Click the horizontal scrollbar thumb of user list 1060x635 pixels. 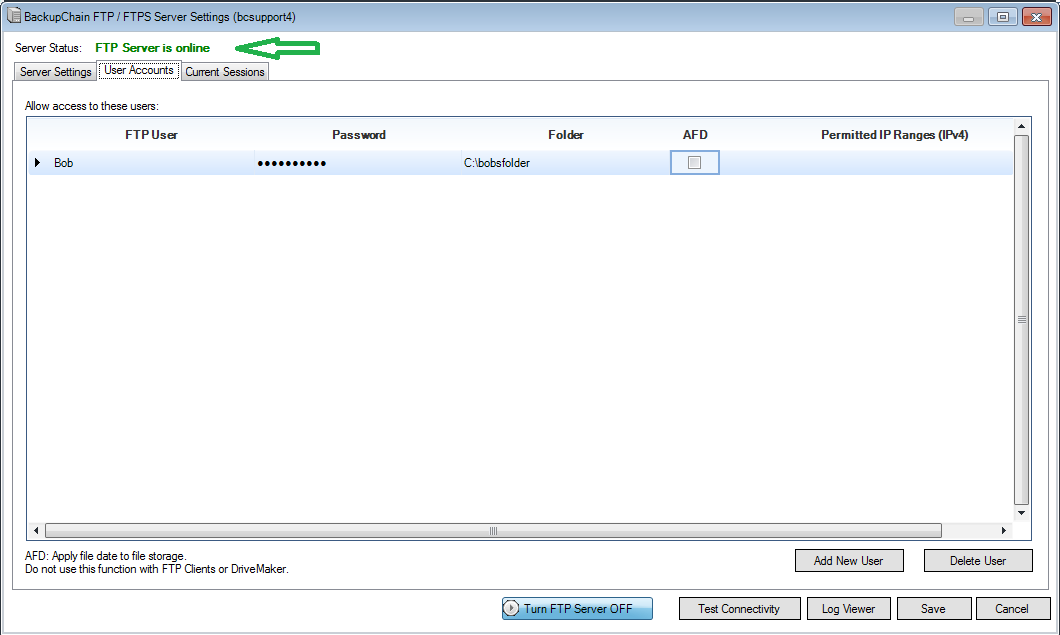493,531
